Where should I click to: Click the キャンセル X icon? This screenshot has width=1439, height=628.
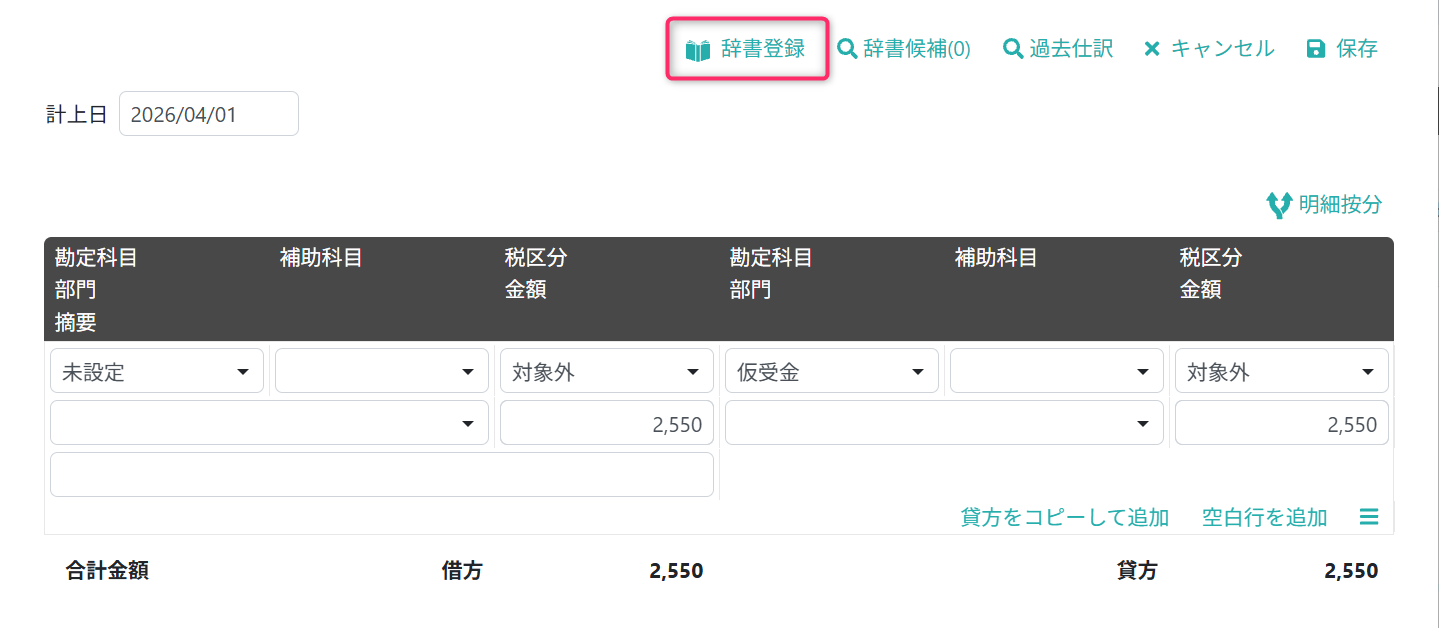tap(1152, 48)
